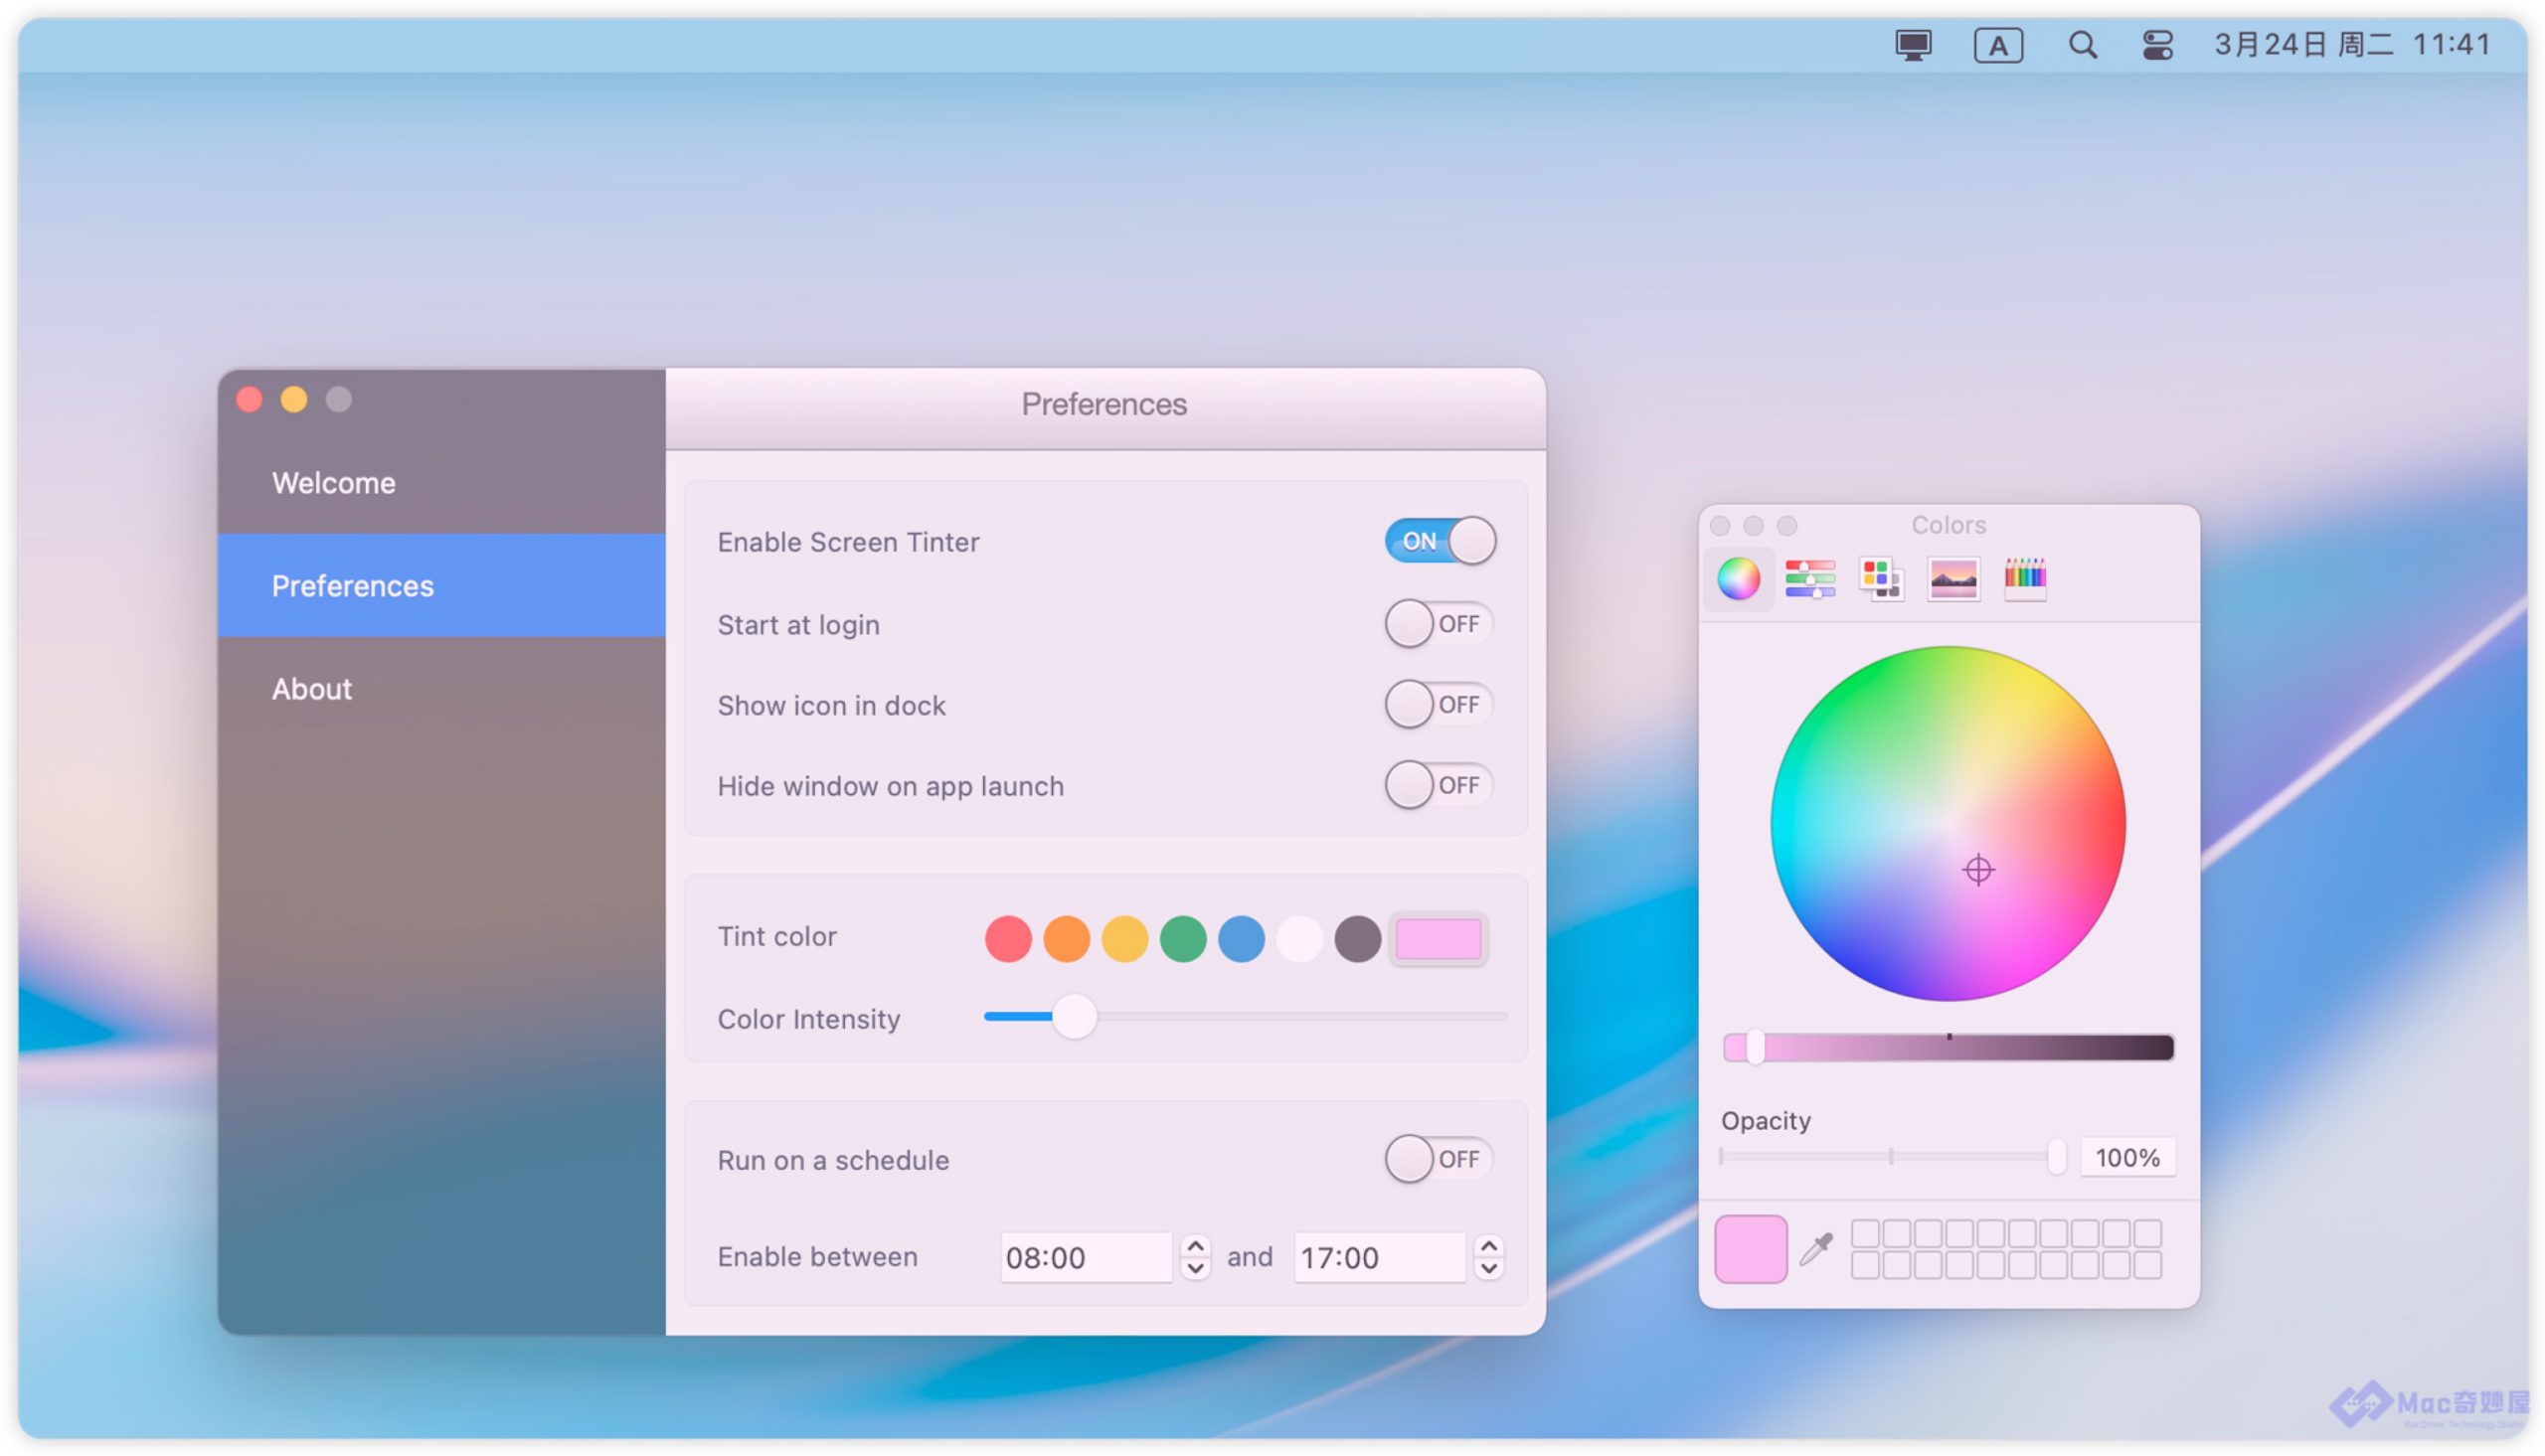Choose the green tint color circle
Screen dimensions: 2545x1456
[x=1183, y=939]
